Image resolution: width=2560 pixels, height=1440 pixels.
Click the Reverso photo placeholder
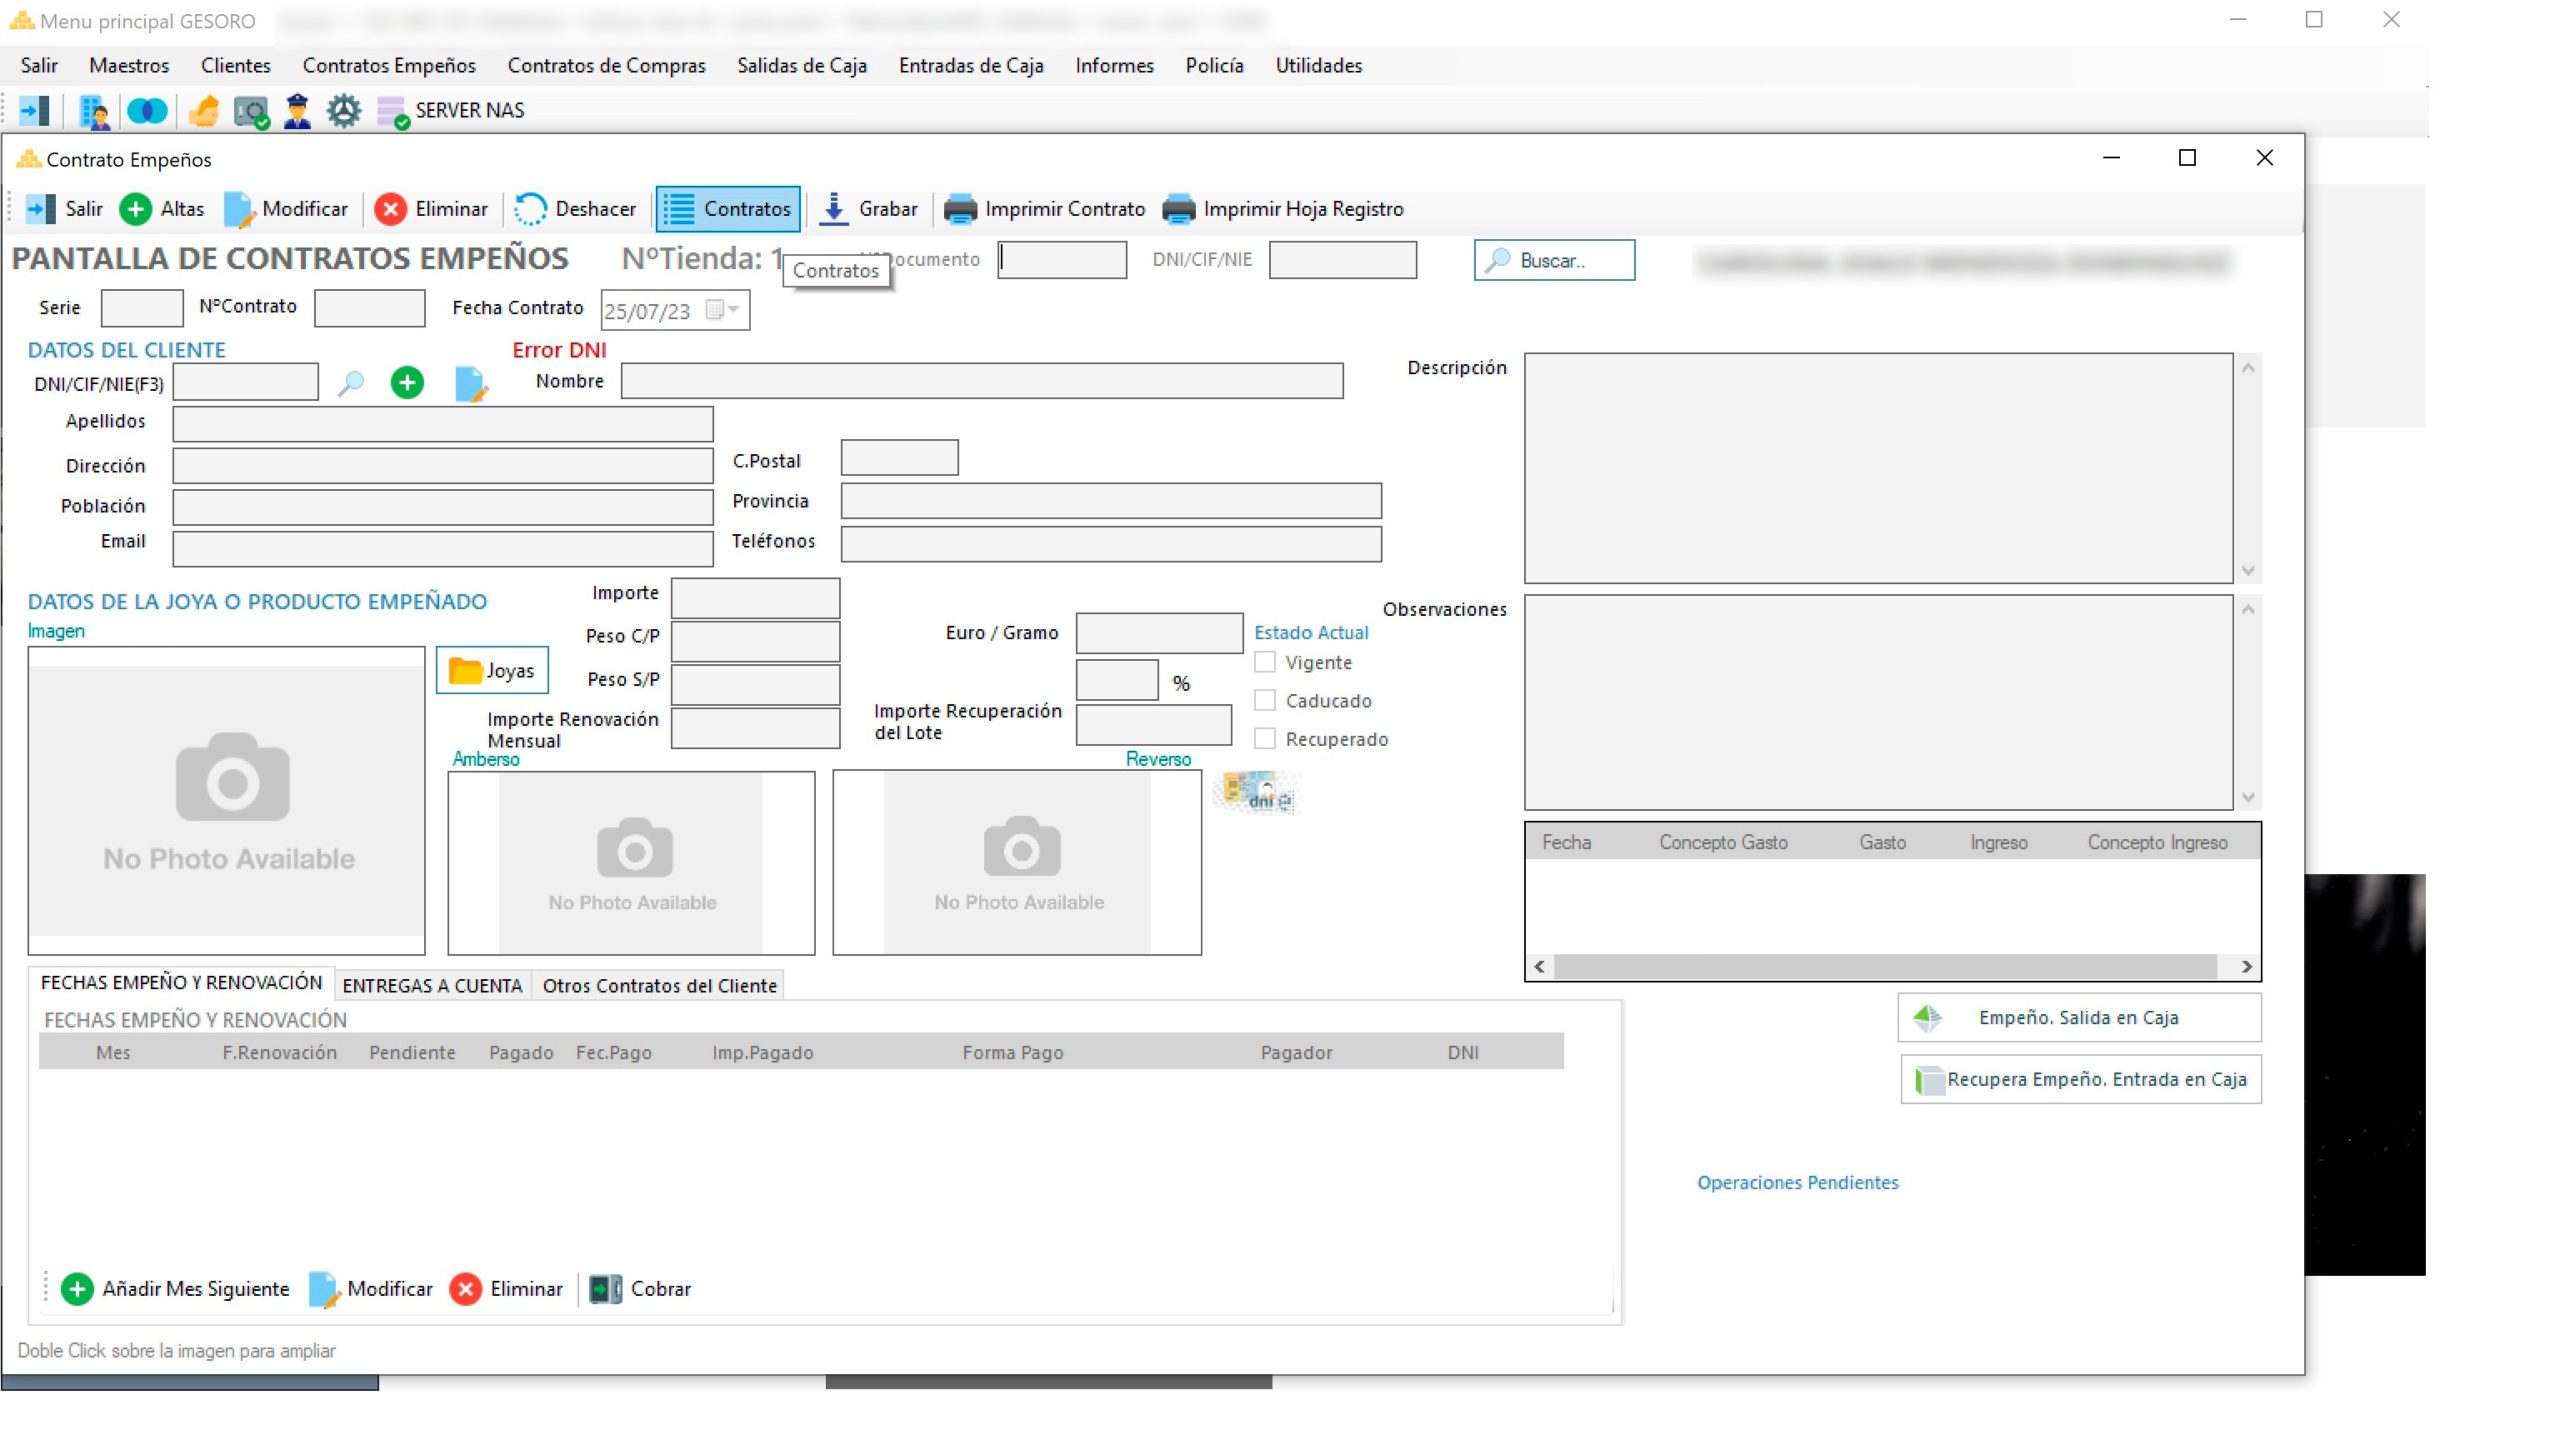[x=1017, y=863]
